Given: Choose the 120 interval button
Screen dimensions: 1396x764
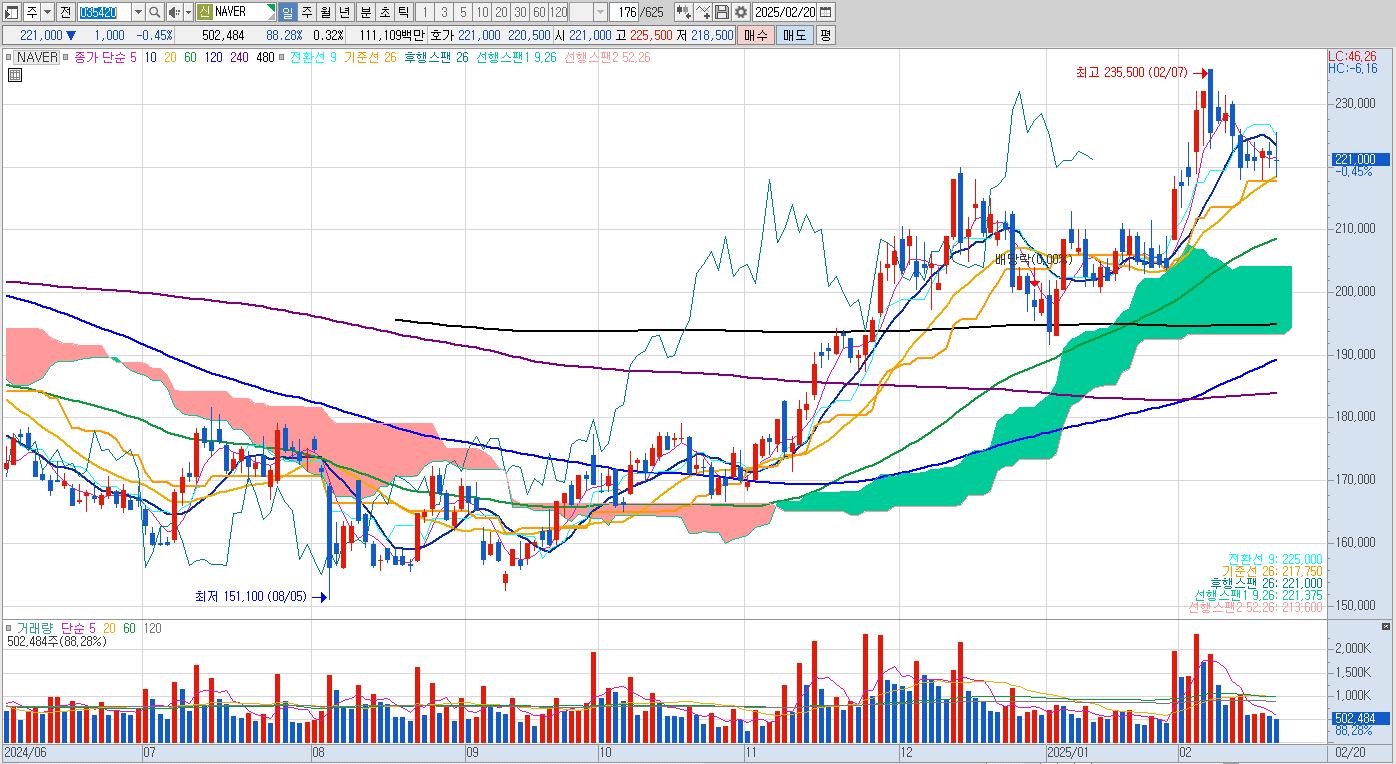Looking at the screenshot, I should coord(558,12).
